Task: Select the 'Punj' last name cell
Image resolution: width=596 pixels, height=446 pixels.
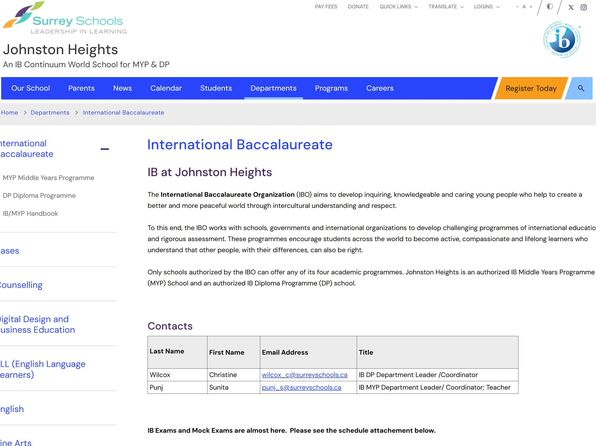Action: [x=178, y=387]
